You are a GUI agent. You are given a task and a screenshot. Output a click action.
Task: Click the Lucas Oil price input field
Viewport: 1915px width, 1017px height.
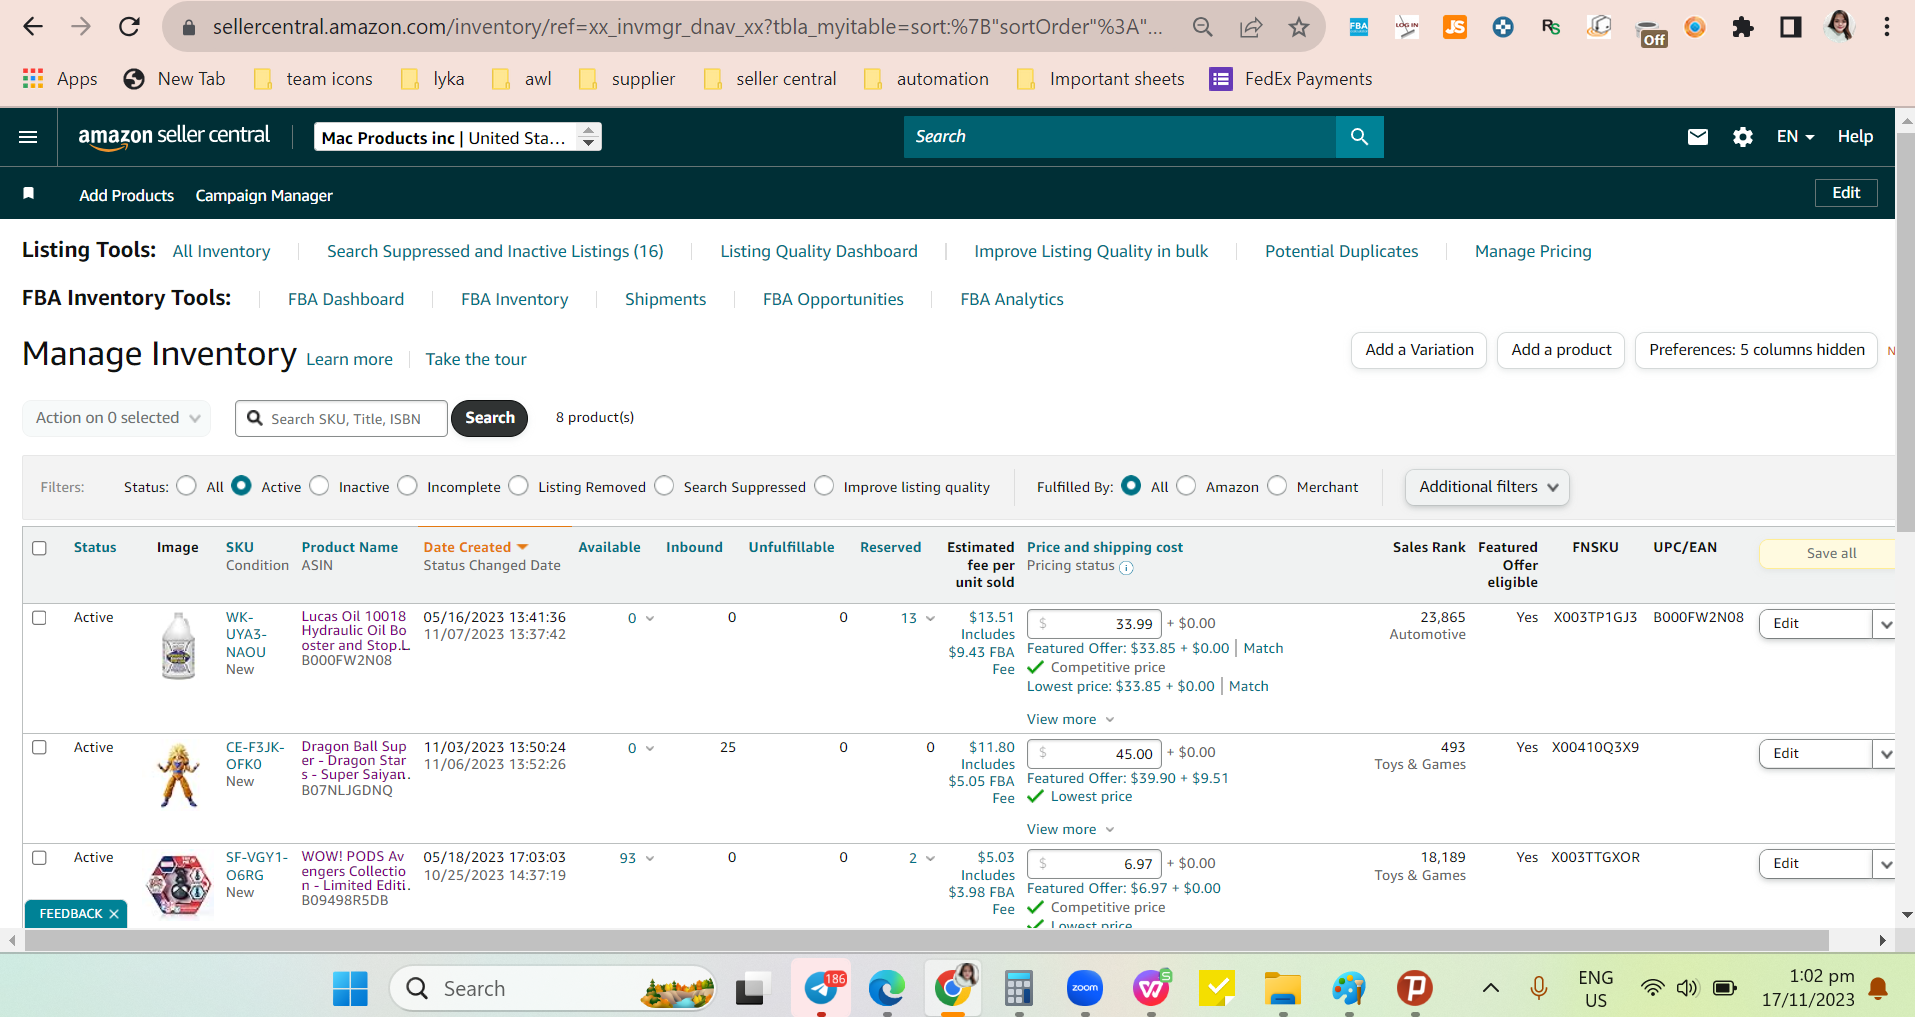(1095, 624)
